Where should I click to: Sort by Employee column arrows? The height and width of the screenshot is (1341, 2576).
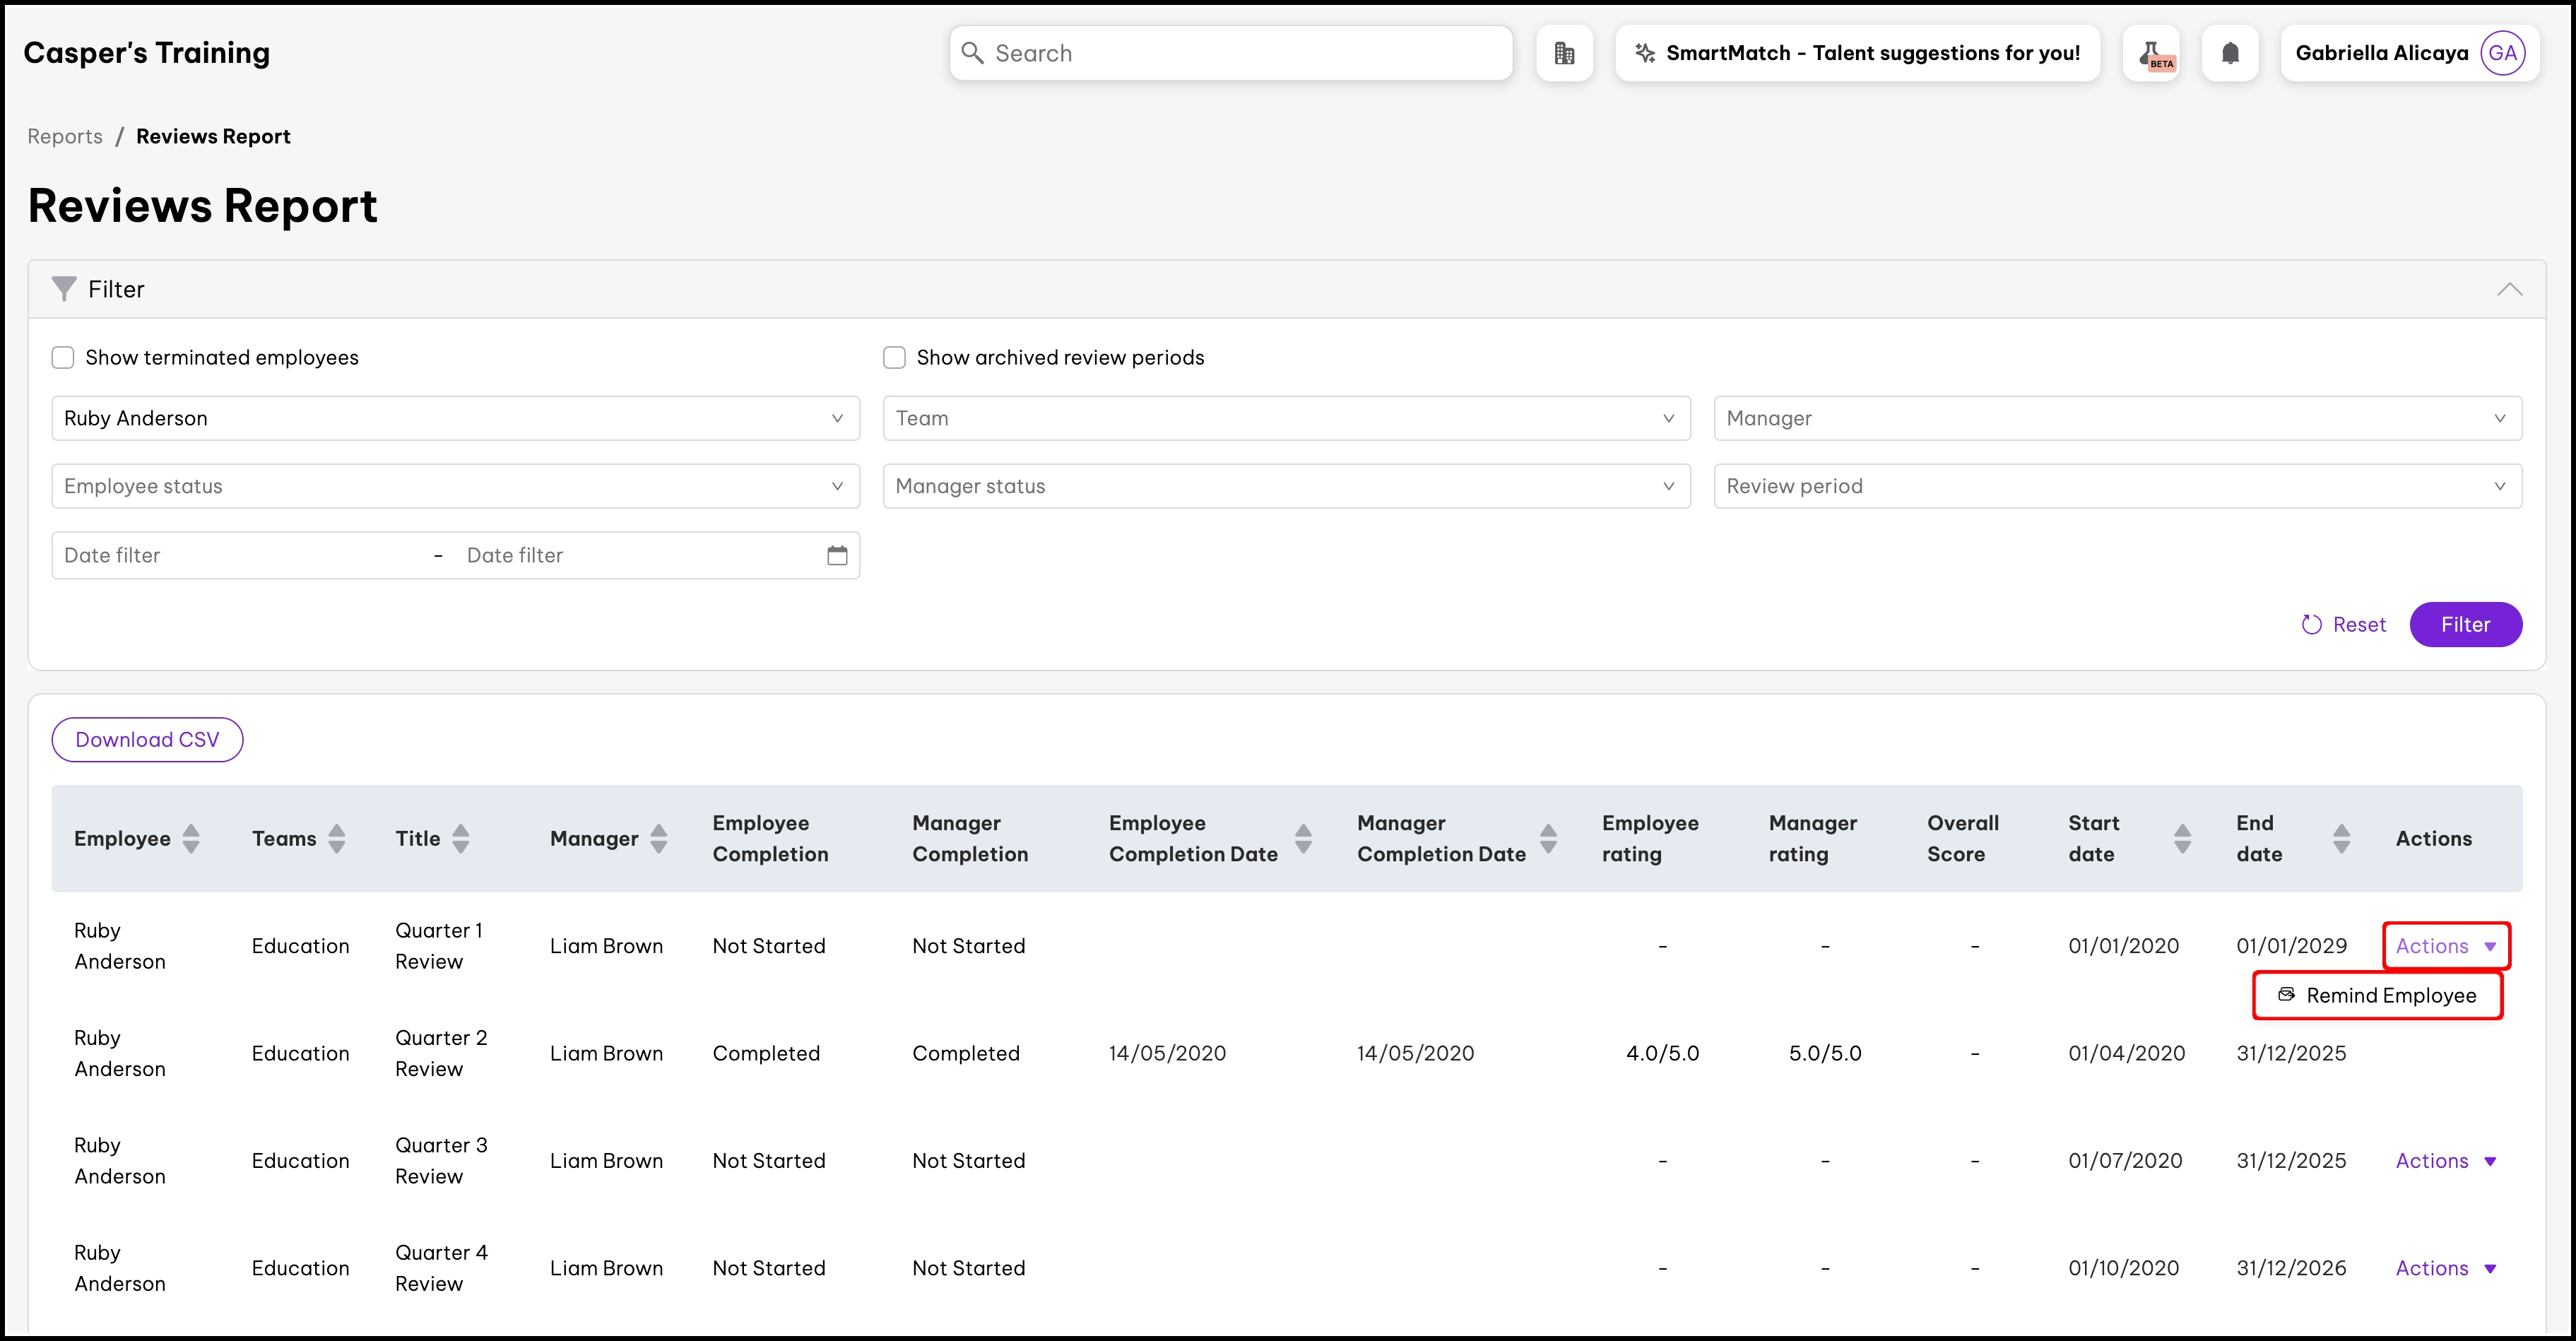click(191, 838)
